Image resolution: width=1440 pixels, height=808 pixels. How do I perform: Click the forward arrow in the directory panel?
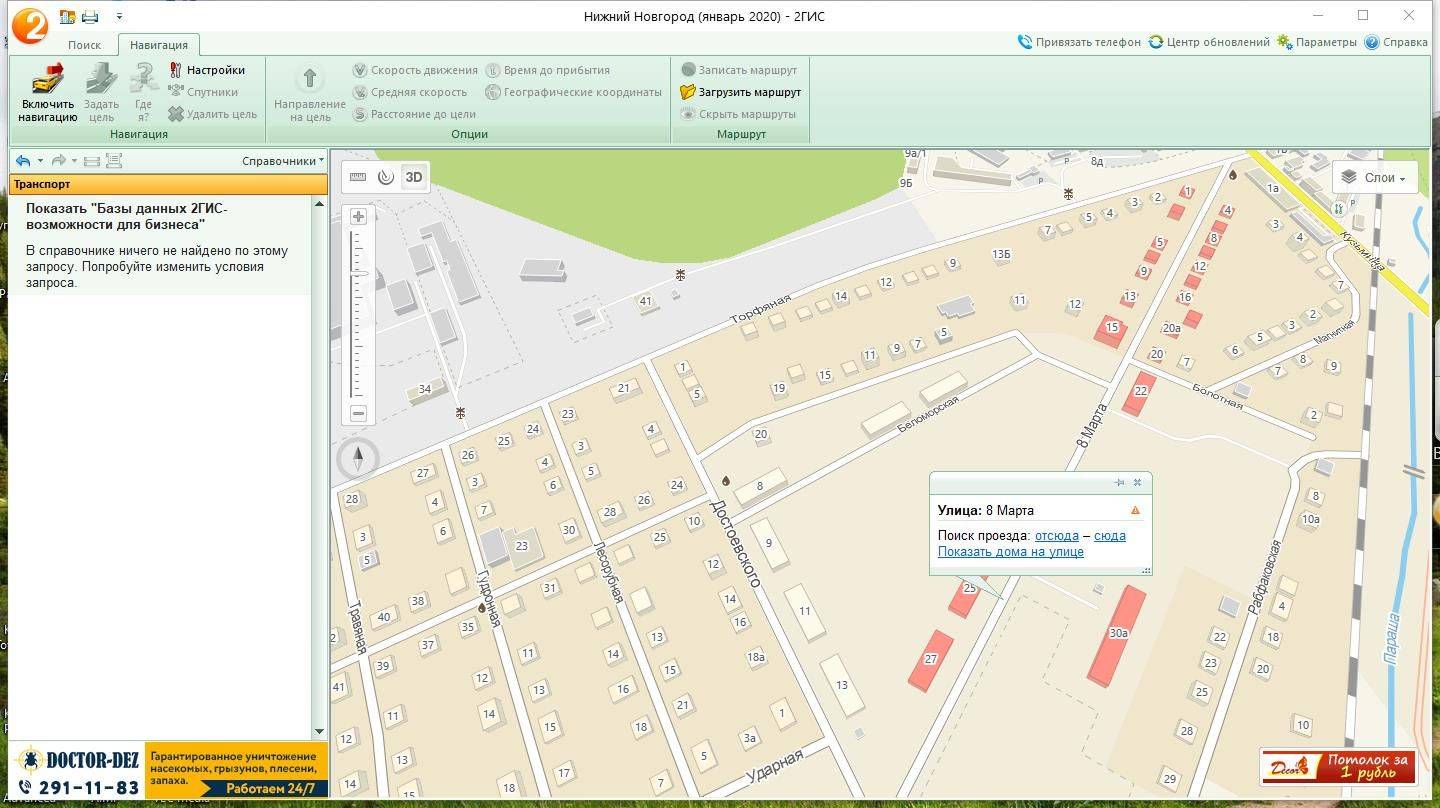click(x=58, y=160)
